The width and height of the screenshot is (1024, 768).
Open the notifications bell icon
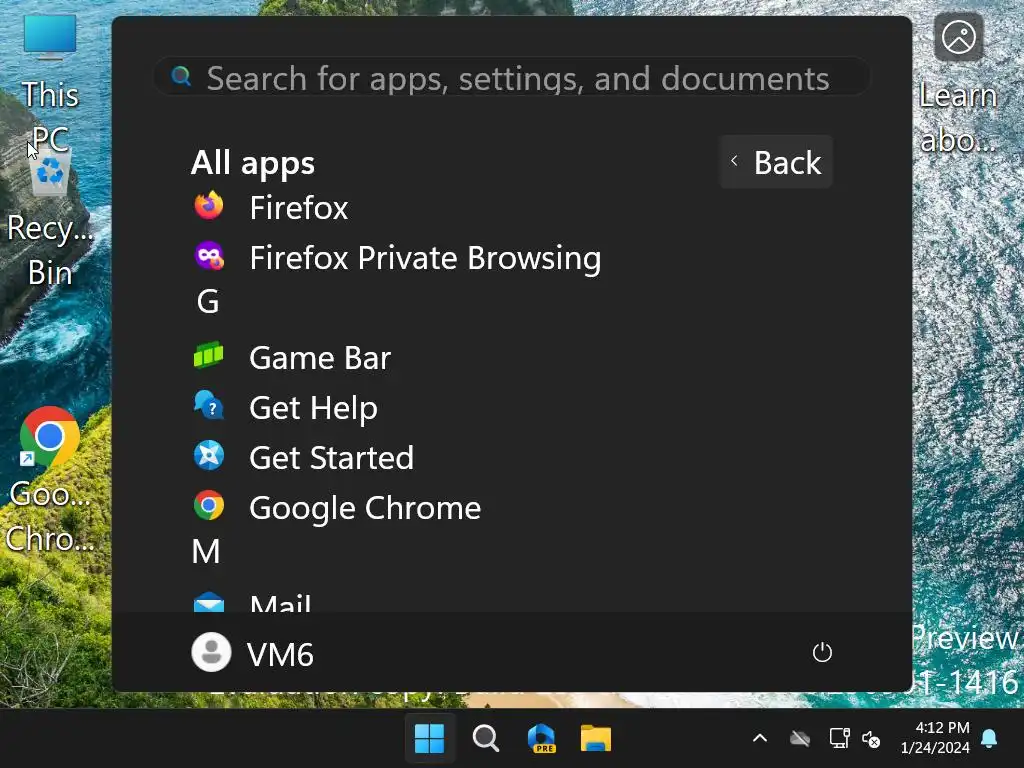pos(989,739)
